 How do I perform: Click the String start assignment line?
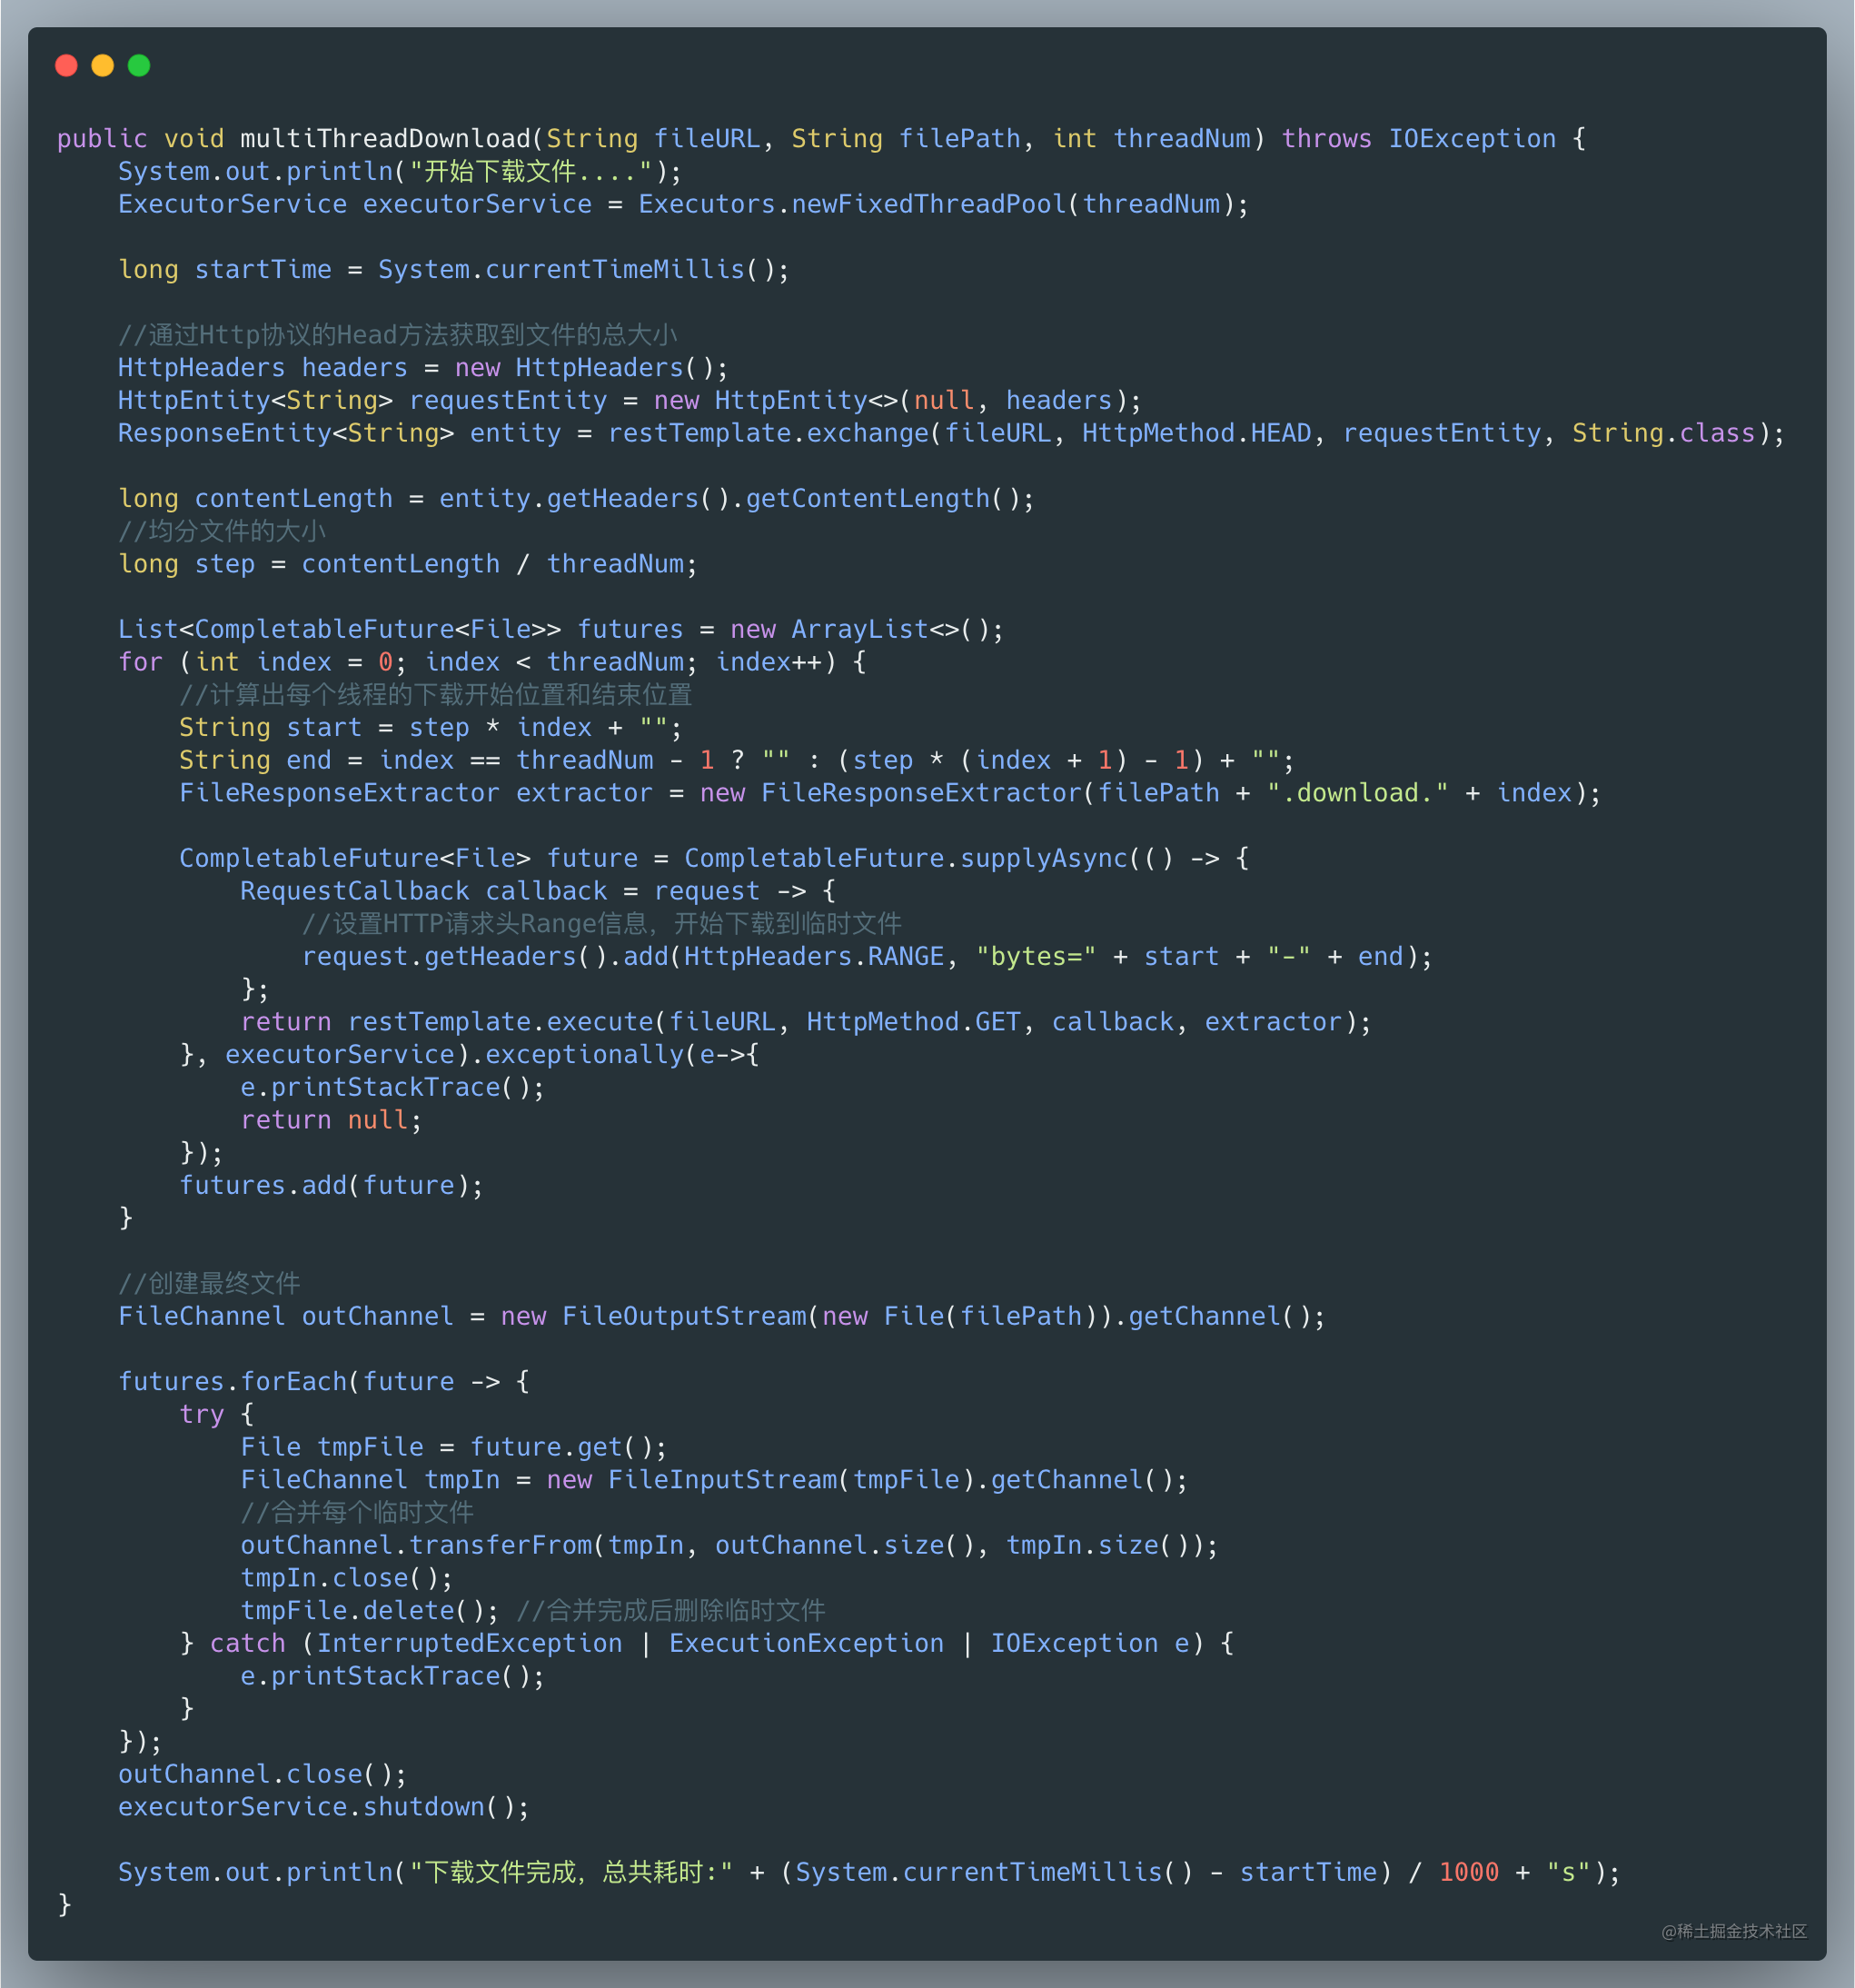(x=430, y=727)
